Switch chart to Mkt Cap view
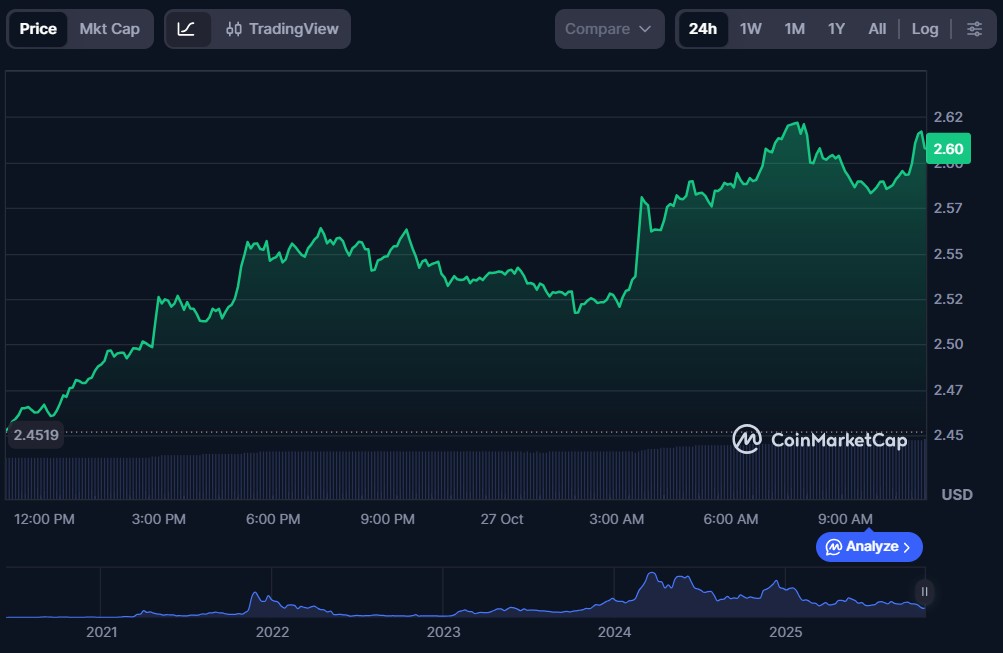1003x653 pixels. coord(110,29)
